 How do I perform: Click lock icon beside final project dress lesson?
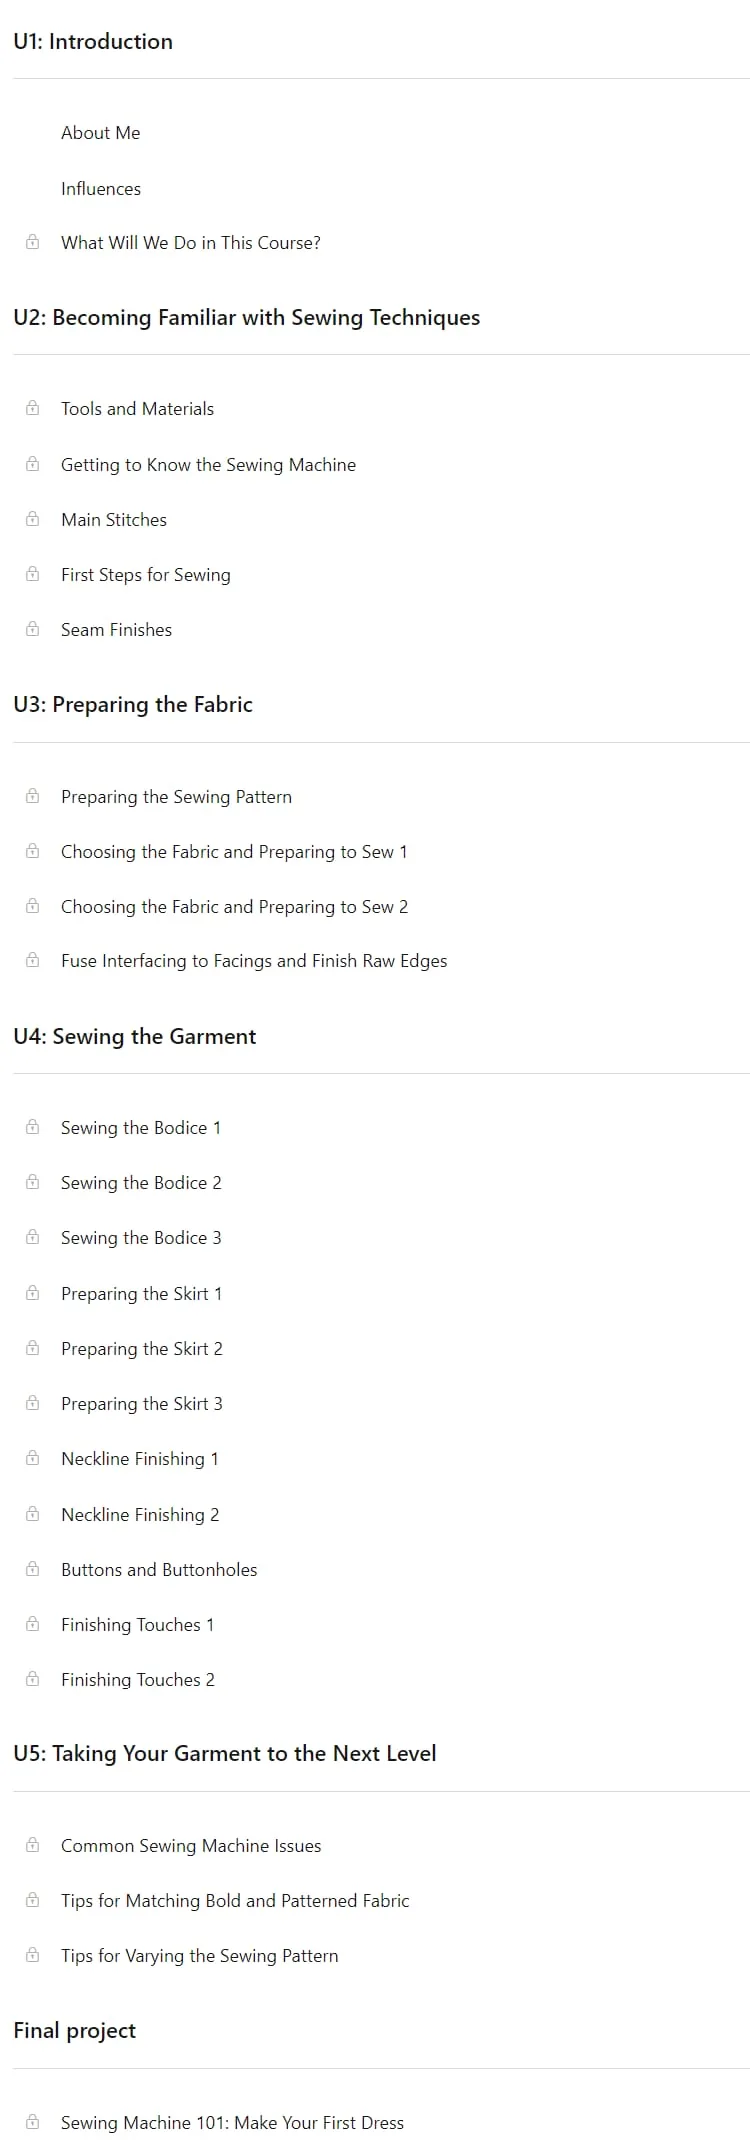[32, 2122]
